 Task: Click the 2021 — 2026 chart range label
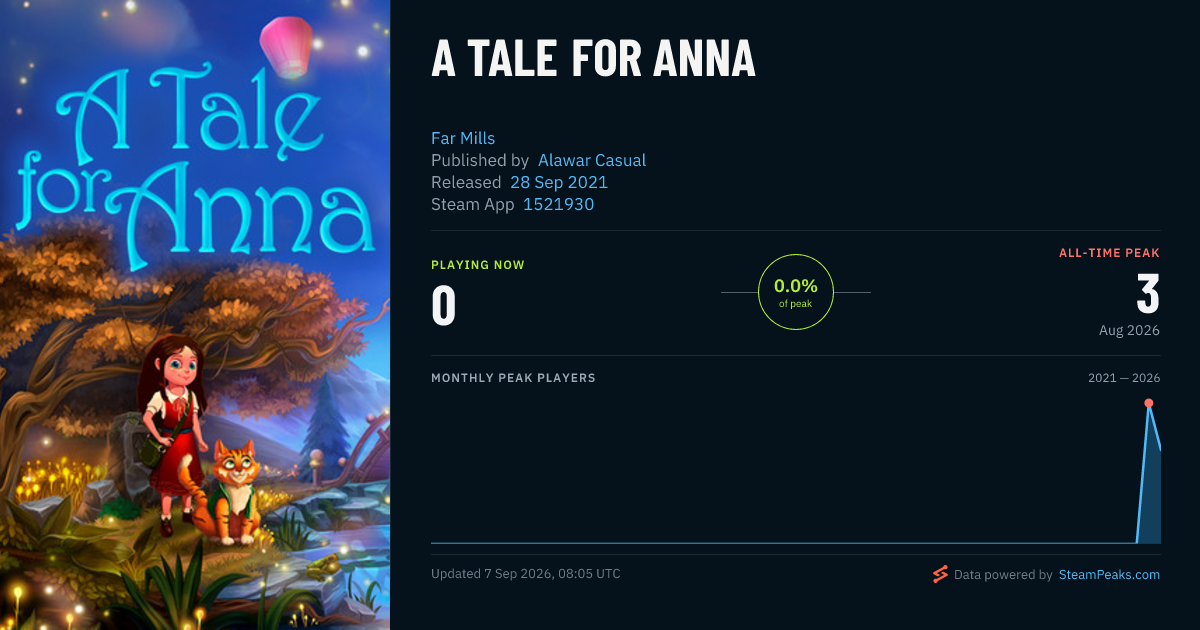pyautogui.click(x=1124, y=378)
